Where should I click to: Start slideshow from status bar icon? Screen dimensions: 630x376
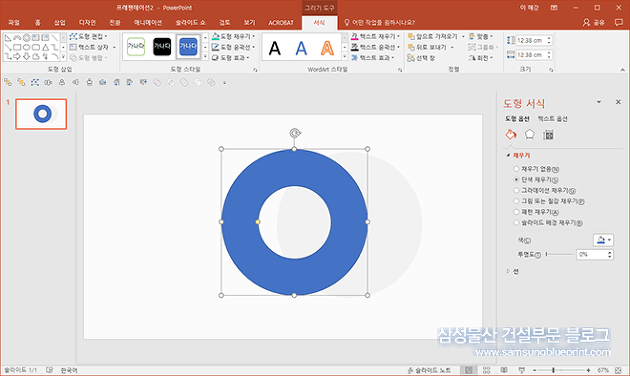click(x=522, y=370)
